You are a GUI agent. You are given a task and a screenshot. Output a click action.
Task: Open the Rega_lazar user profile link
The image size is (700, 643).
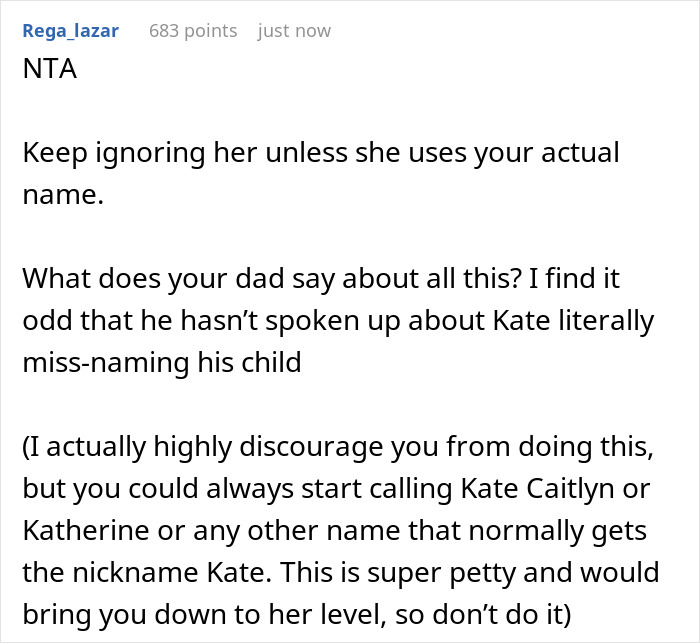(x=71, y=31)
